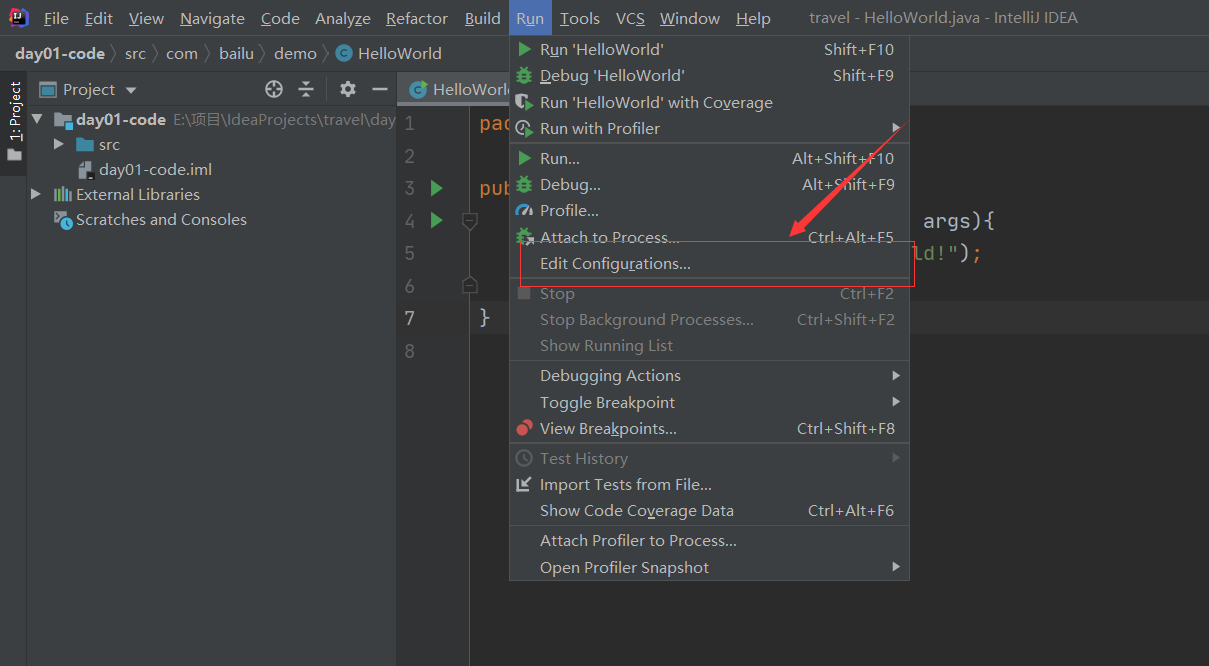The image size is (1209, 666).
Task: Open the Build menu
Action: (483, 19)
